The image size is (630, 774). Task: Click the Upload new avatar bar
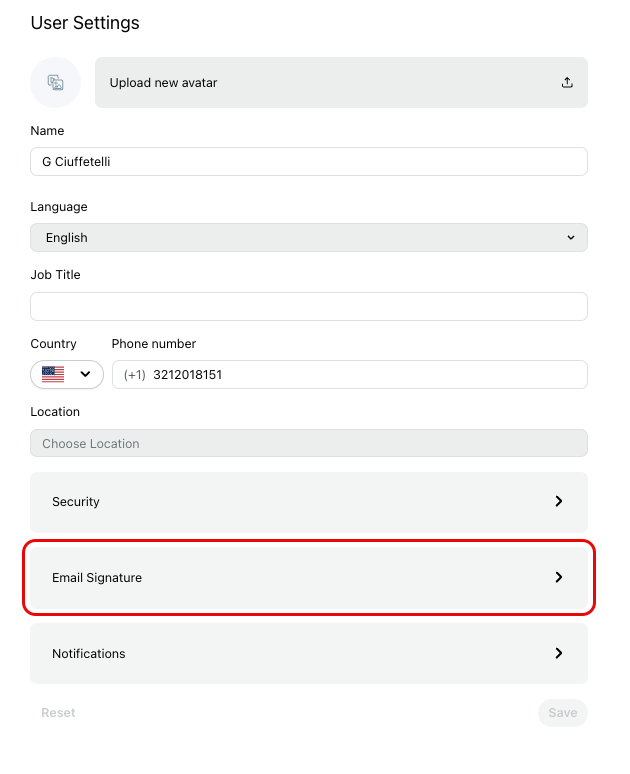[x=341, y=82]
